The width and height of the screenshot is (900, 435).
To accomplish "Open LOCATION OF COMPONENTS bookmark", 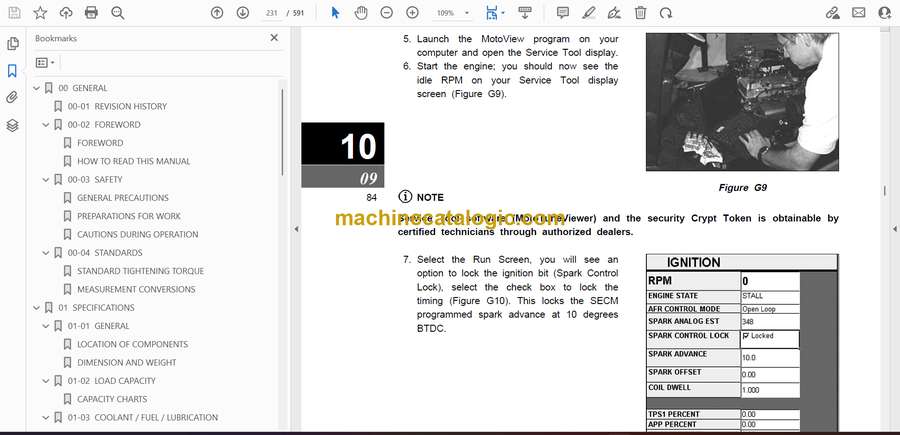I will [133, 344].
